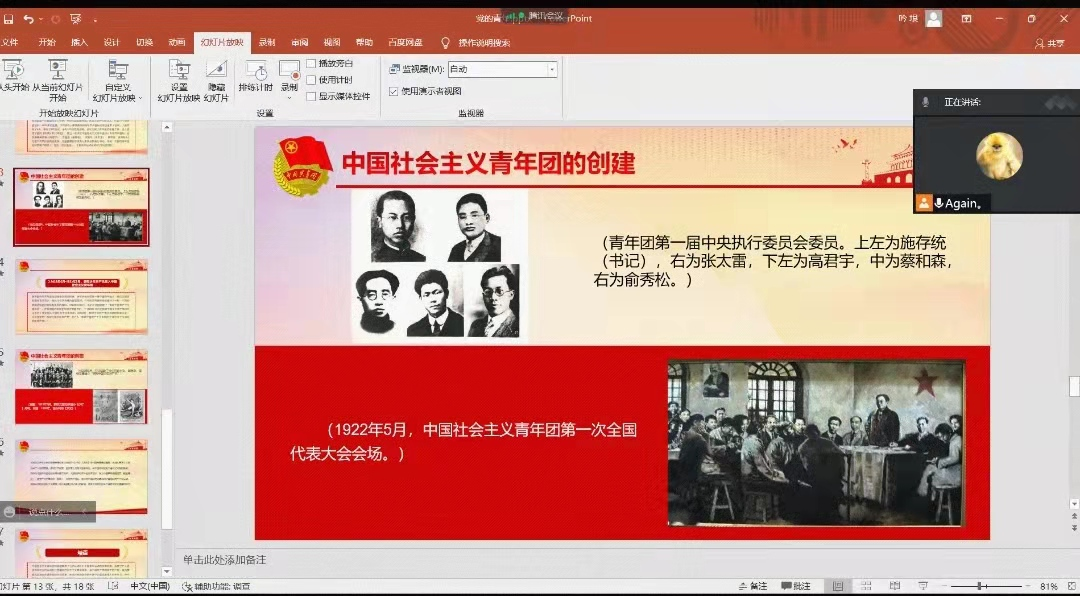Click Rehearse Timings (排练计时) button
The height and width of the screenshot is (596, 1080).
point(256,76)
